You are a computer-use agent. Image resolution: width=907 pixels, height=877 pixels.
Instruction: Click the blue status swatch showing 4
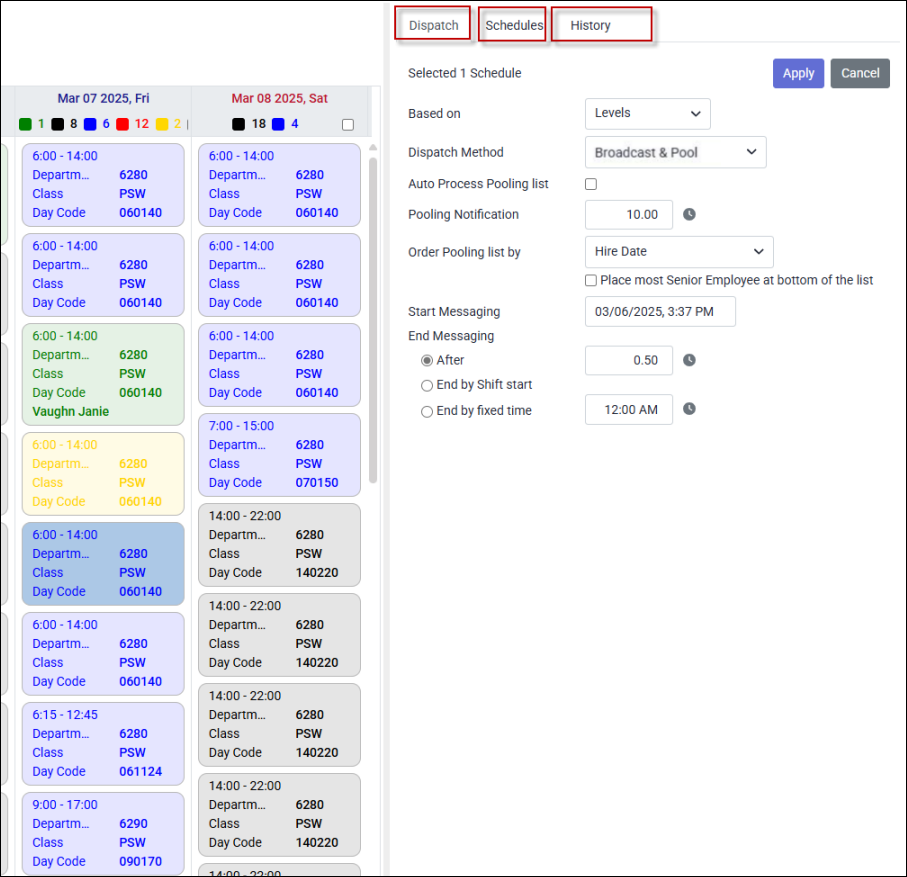pyautogui.click(x=278, y=124)
